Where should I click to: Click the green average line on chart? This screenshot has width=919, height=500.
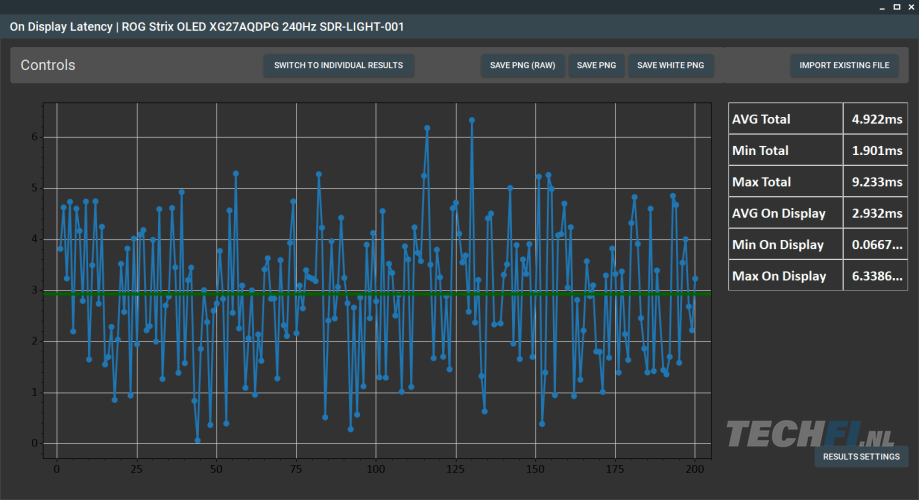377,293
